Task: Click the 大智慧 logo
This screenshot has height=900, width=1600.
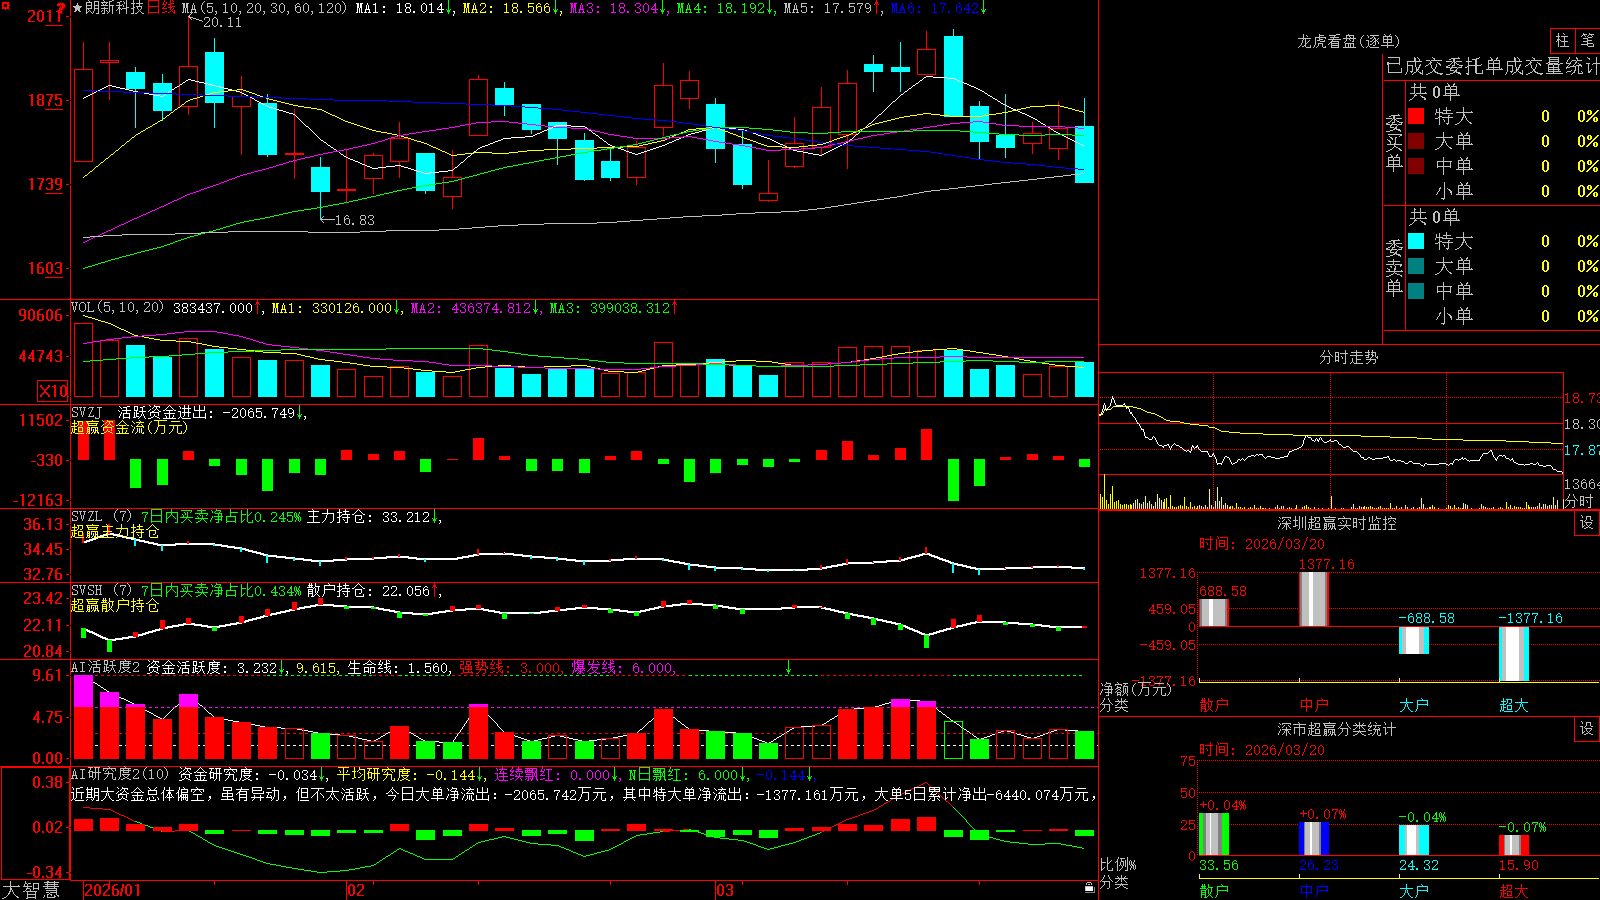Action: coord(31,890)
